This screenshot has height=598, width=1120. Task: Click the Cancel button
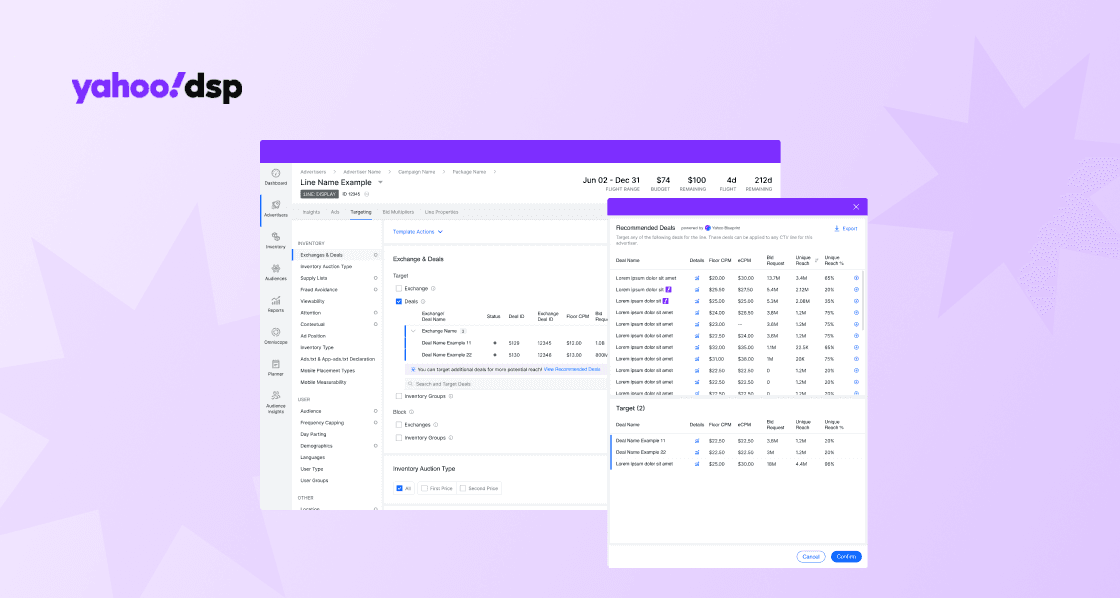[x=811, y=557]
